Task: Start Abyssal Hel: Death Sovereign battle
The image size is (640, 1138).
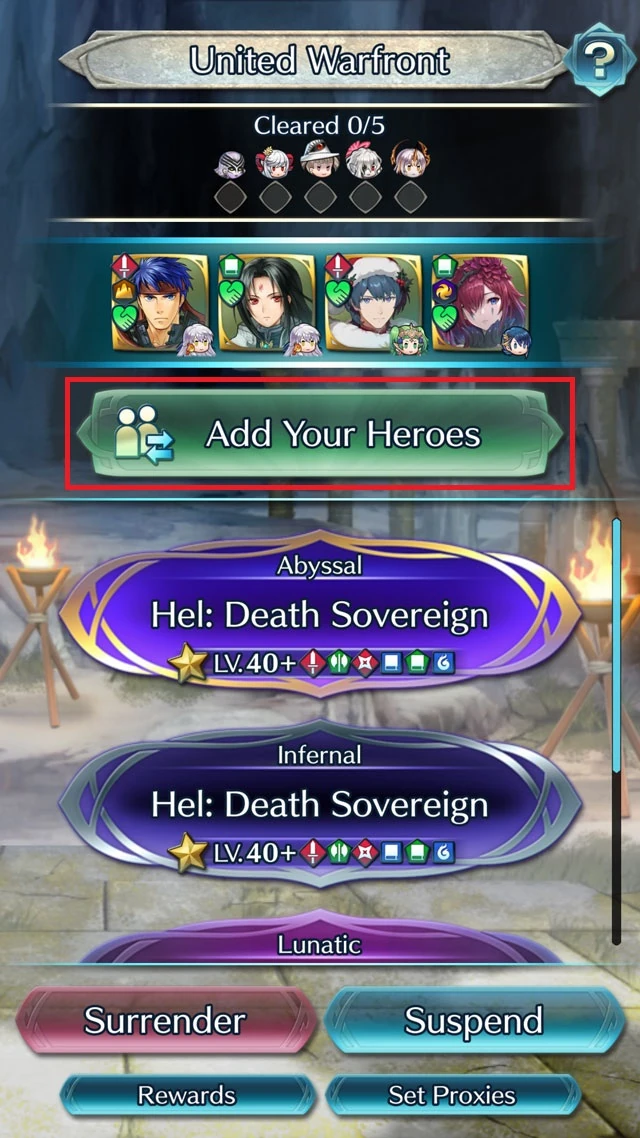Action: tap(319, 614)
